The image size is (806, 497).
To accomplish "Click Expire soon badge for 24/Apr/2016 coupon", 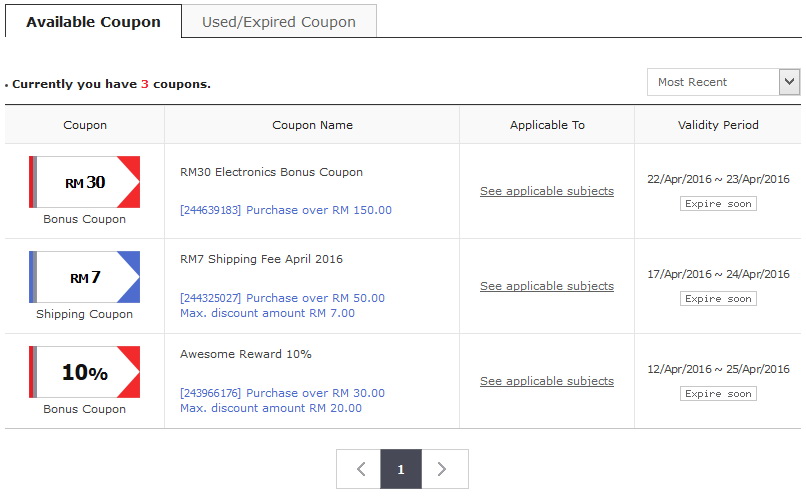I will click(718, 299).
